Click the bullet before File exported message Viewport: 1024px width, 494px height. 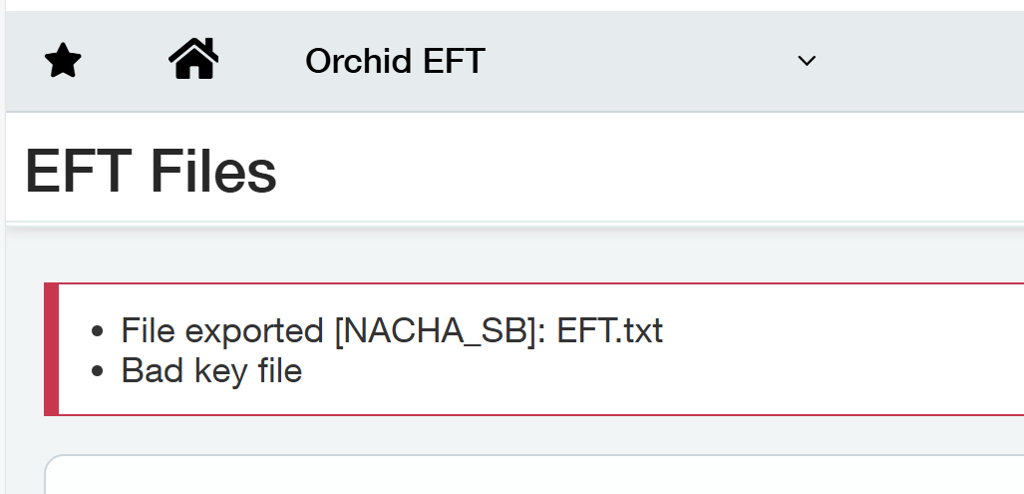pyautogui.click(x=97, y=331)
